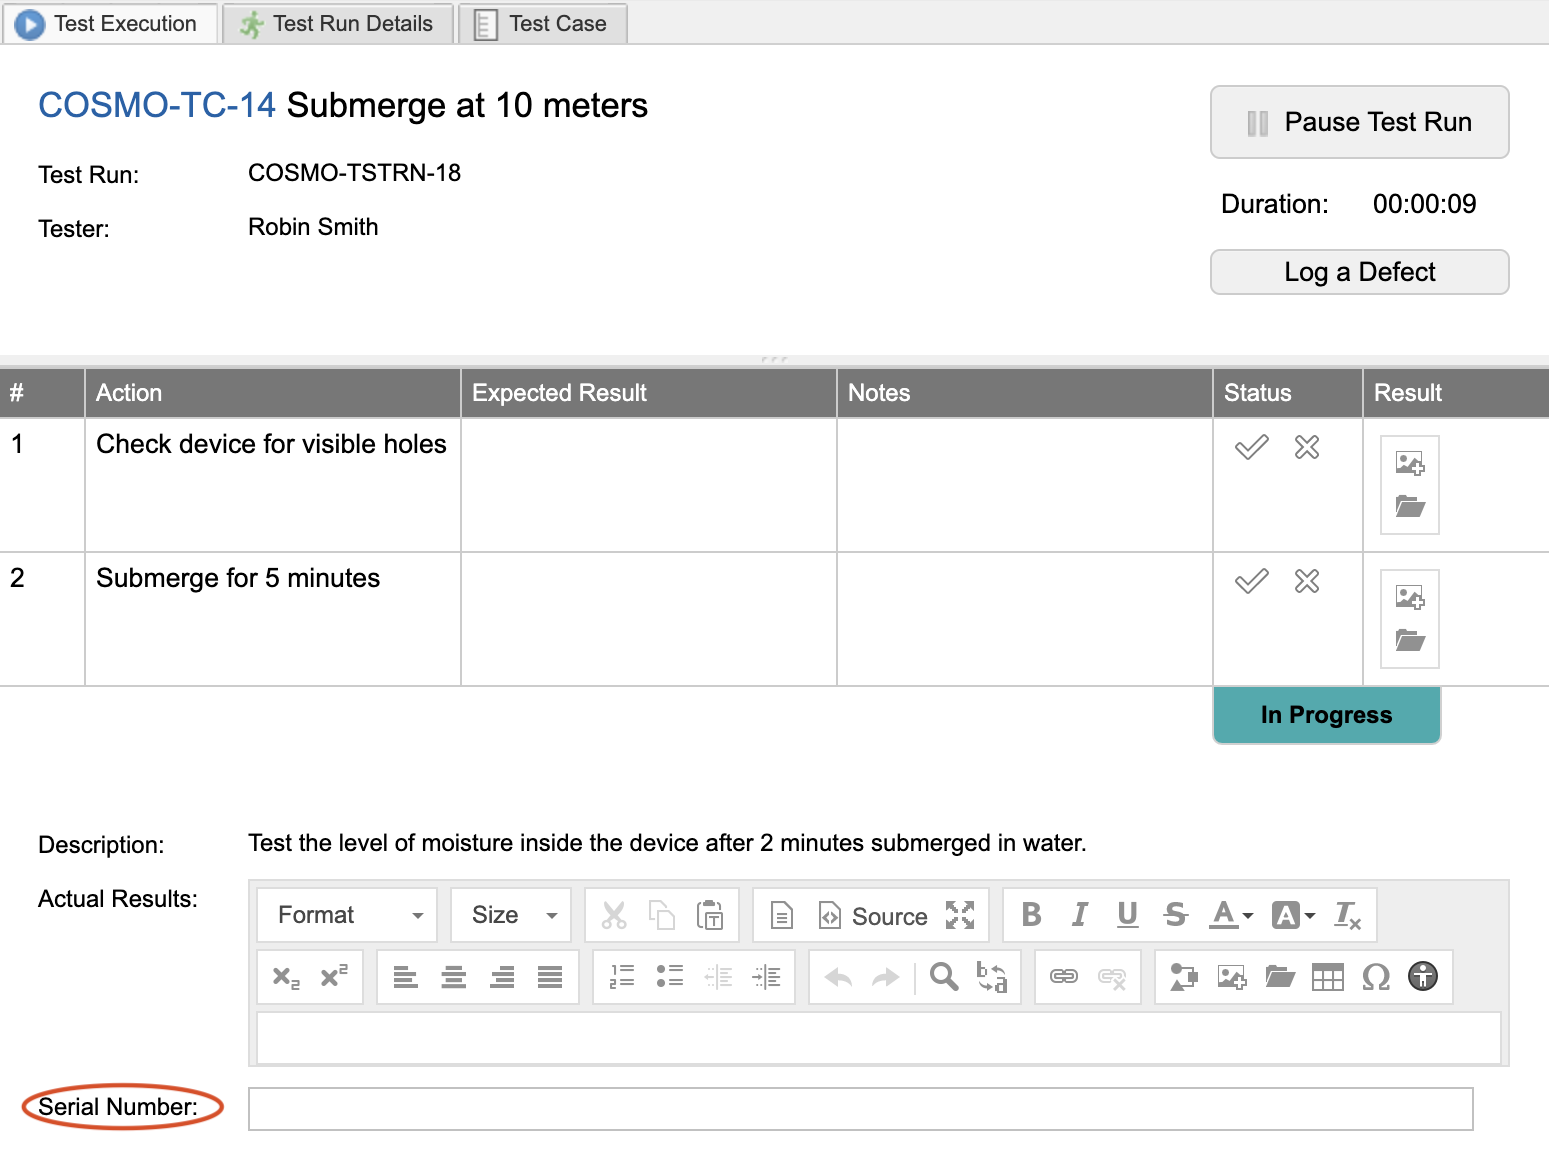Mark step 1 as passed with checkmark
Image resolution: width=1549 pixels, height=1160 pixels.
1251,447
